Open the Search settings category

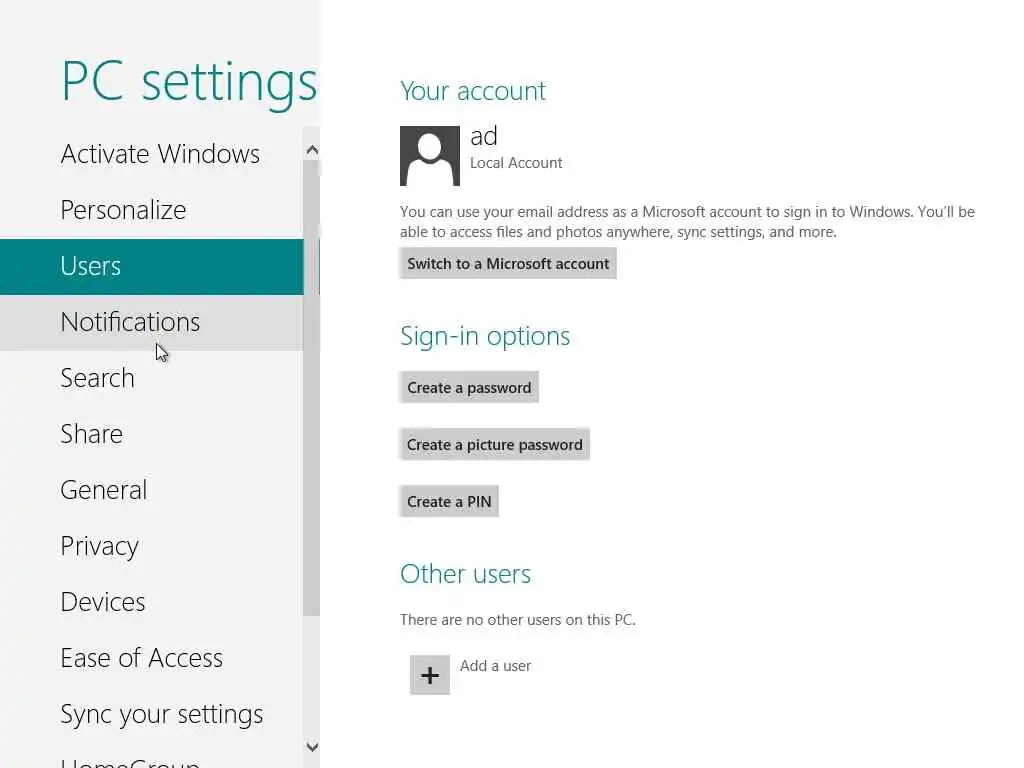click(x=152, y=379)
